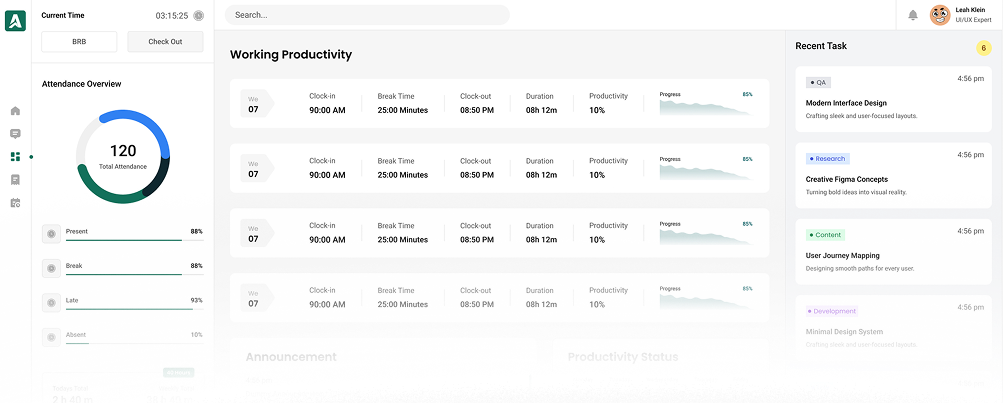Click the Break progress bar
Screen dimensions: 1003x403
123,274
